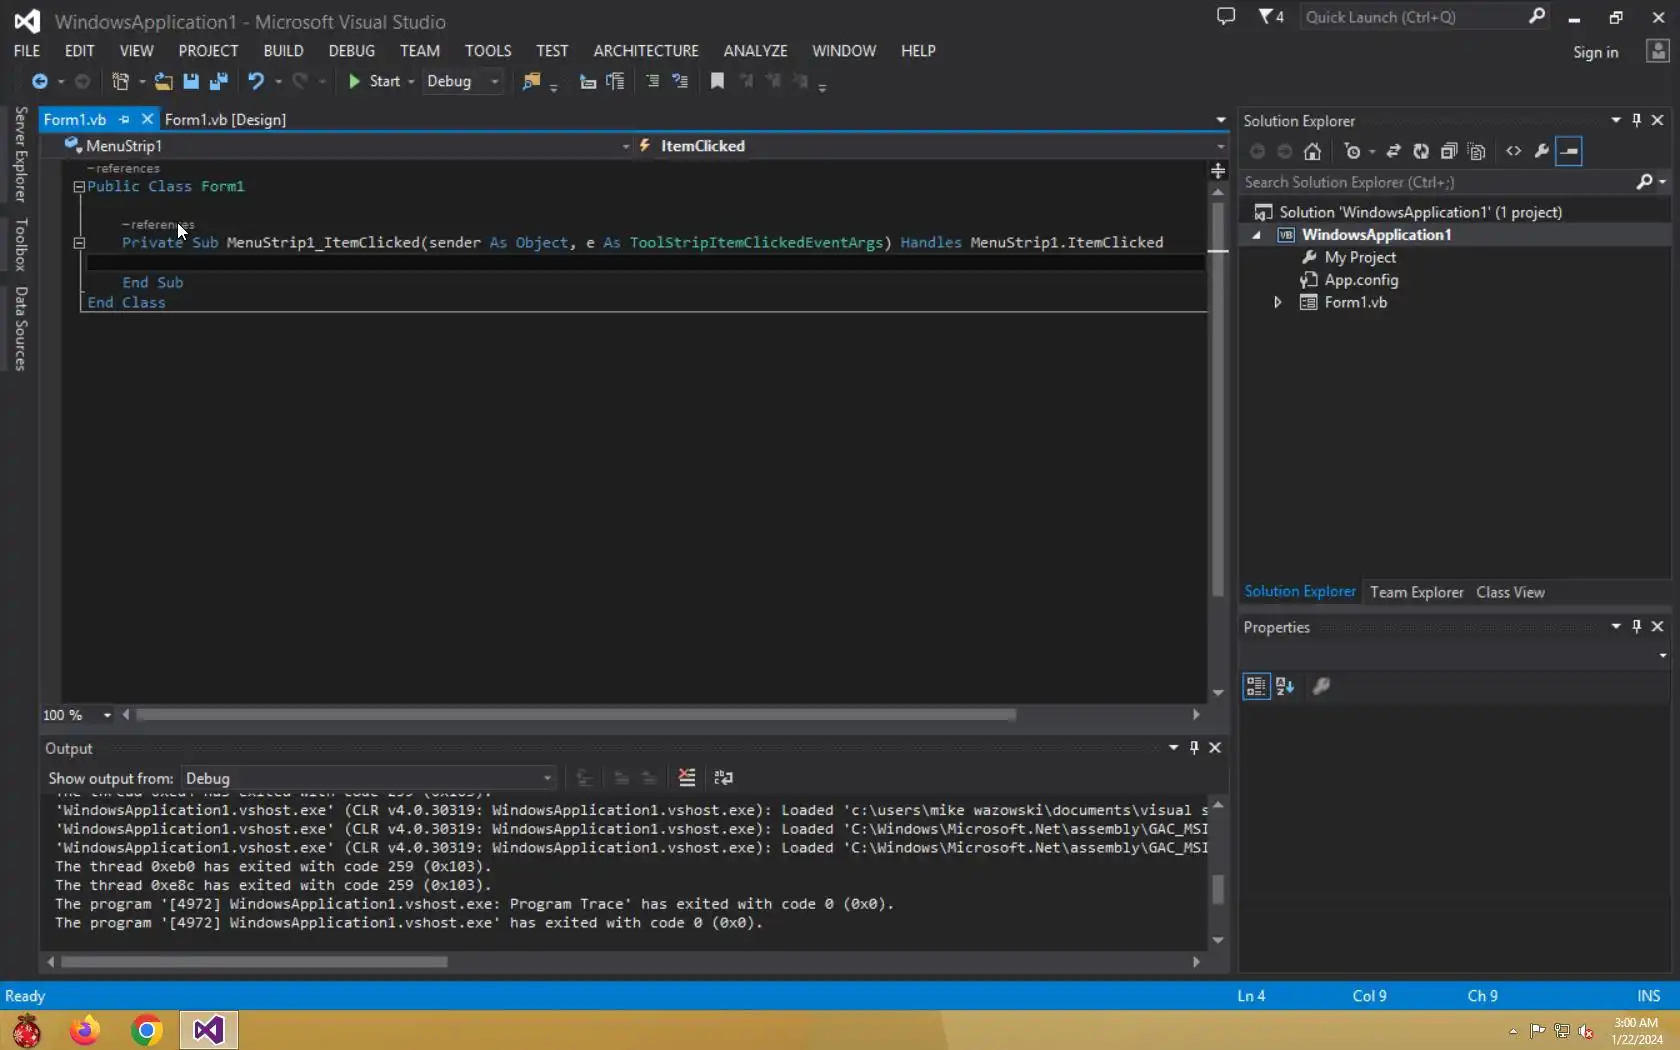1680x1050 pixels.
Task: Click the Sign in link
Action: [1595, 52]
